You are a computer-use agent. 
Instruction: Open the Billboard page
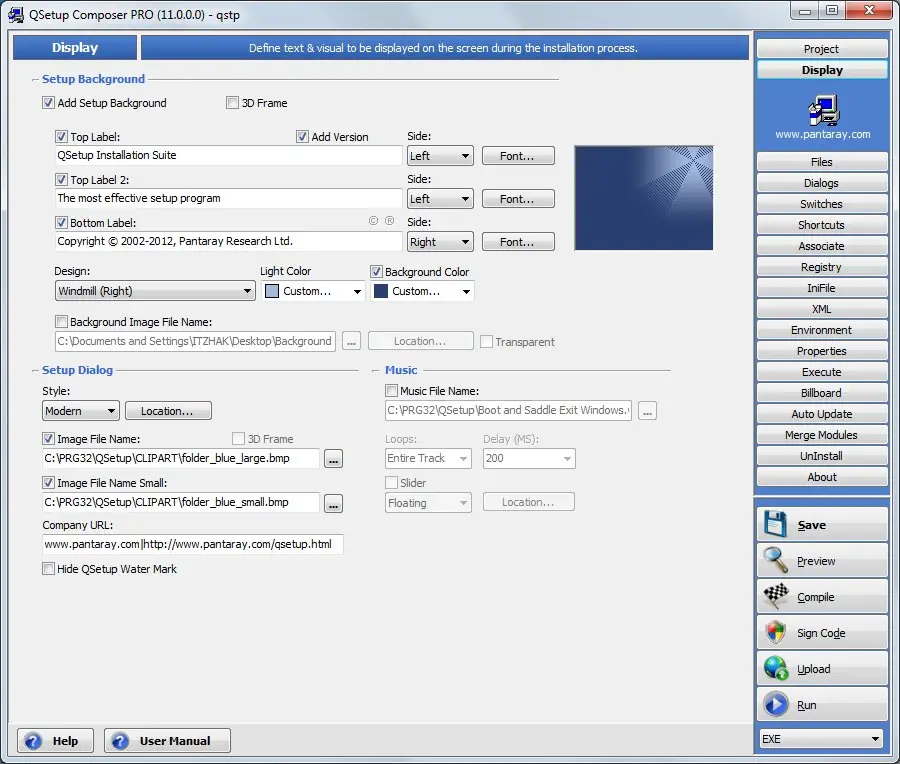point(821,393)
